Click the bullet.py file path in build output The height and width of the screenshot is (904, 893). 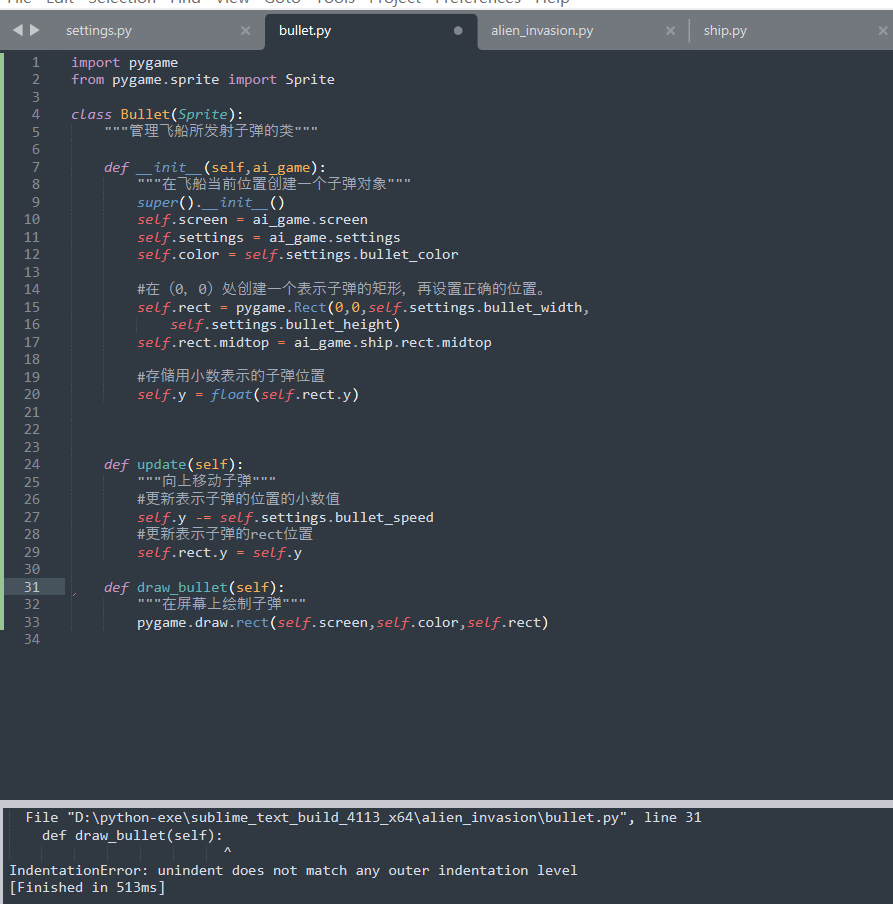(347, 817)
